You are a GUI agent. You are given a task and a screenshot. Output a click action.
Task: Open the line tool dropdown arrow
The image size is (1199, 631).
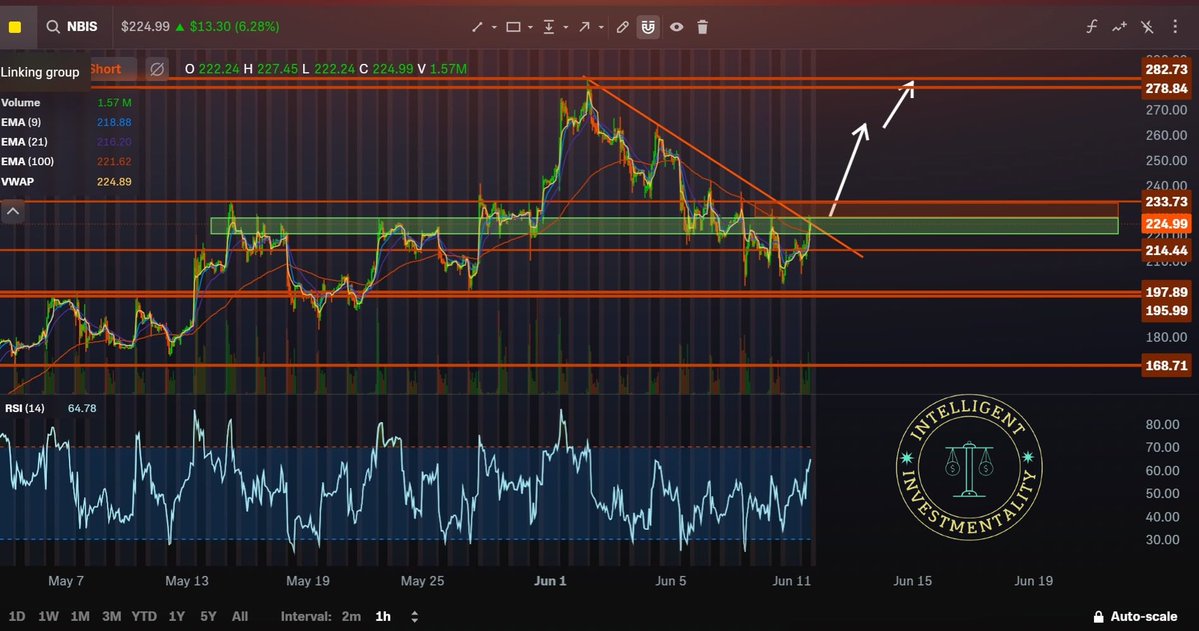tap(494, 28)
